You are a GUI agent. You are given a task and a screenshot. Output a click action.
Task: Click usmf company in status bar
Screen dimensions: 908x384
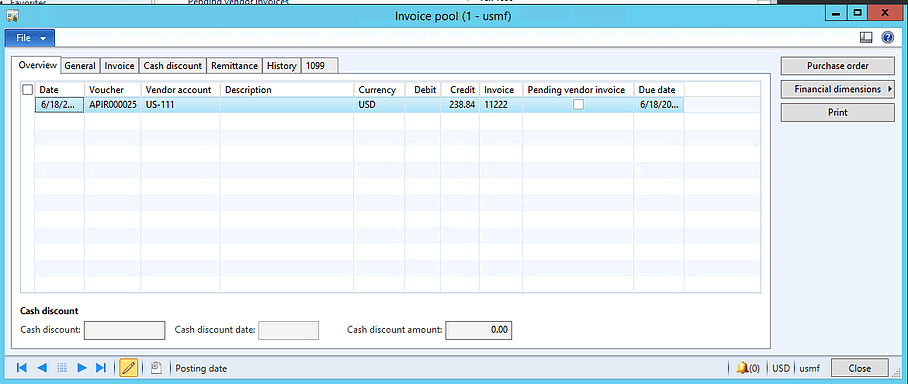coord(811,368)
